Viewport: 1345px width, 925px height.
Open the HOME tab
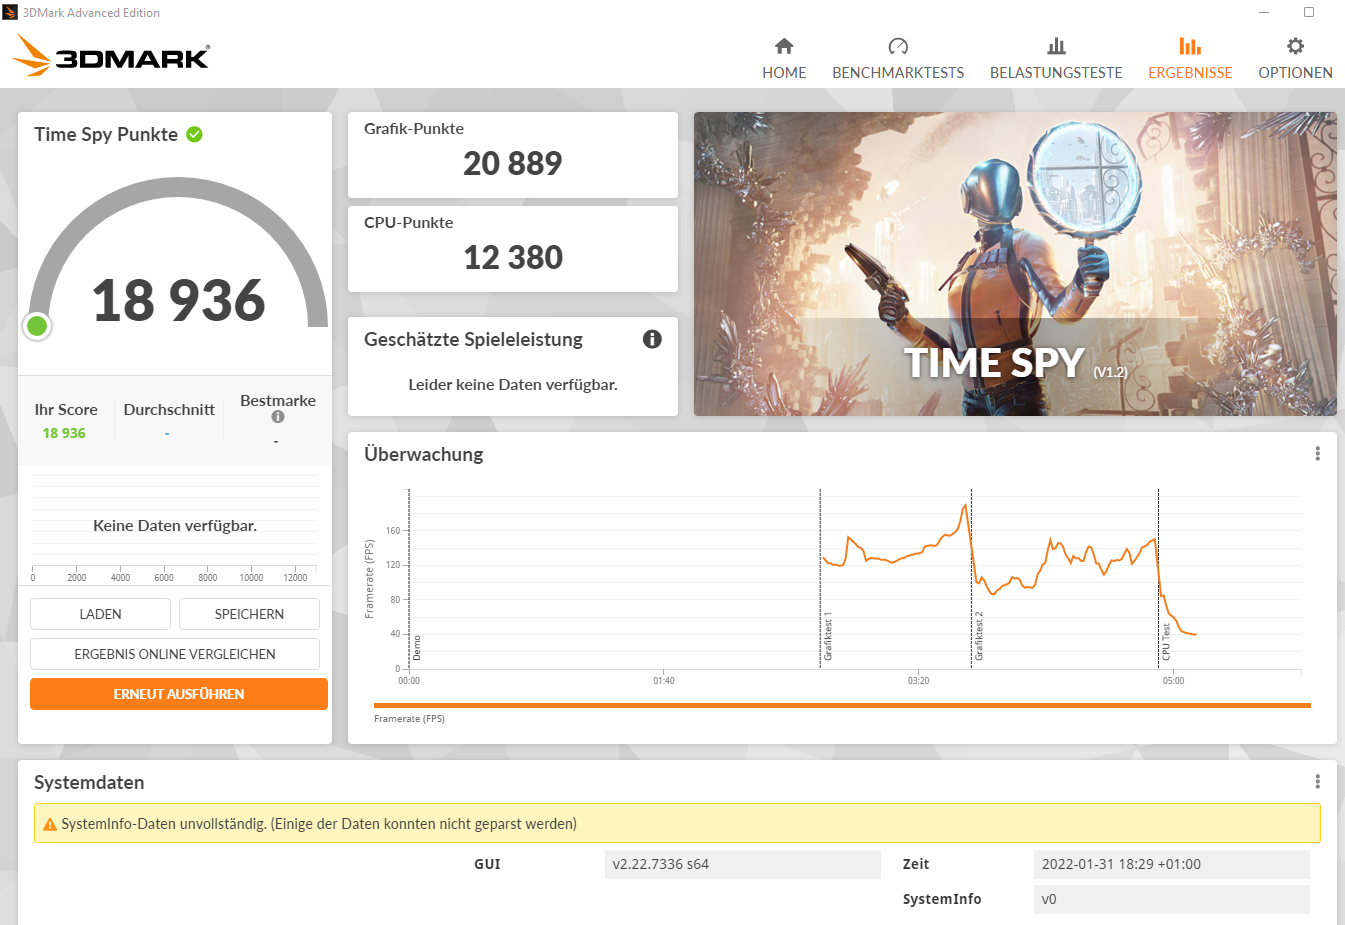784,59
